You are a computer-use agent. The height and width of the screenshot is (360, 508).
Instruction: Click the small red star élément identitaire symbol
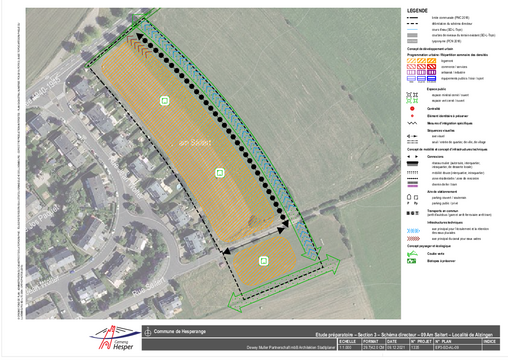(x=412, y=116)
